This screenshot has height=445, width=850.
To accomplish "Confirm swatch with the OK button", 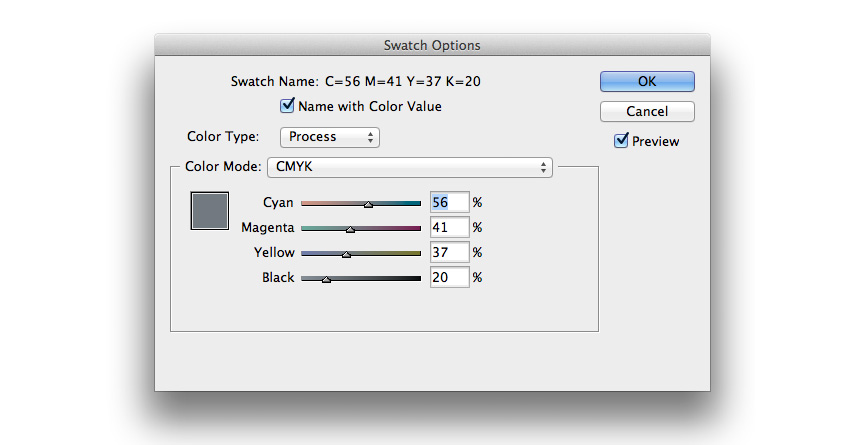I will [647, 81].
